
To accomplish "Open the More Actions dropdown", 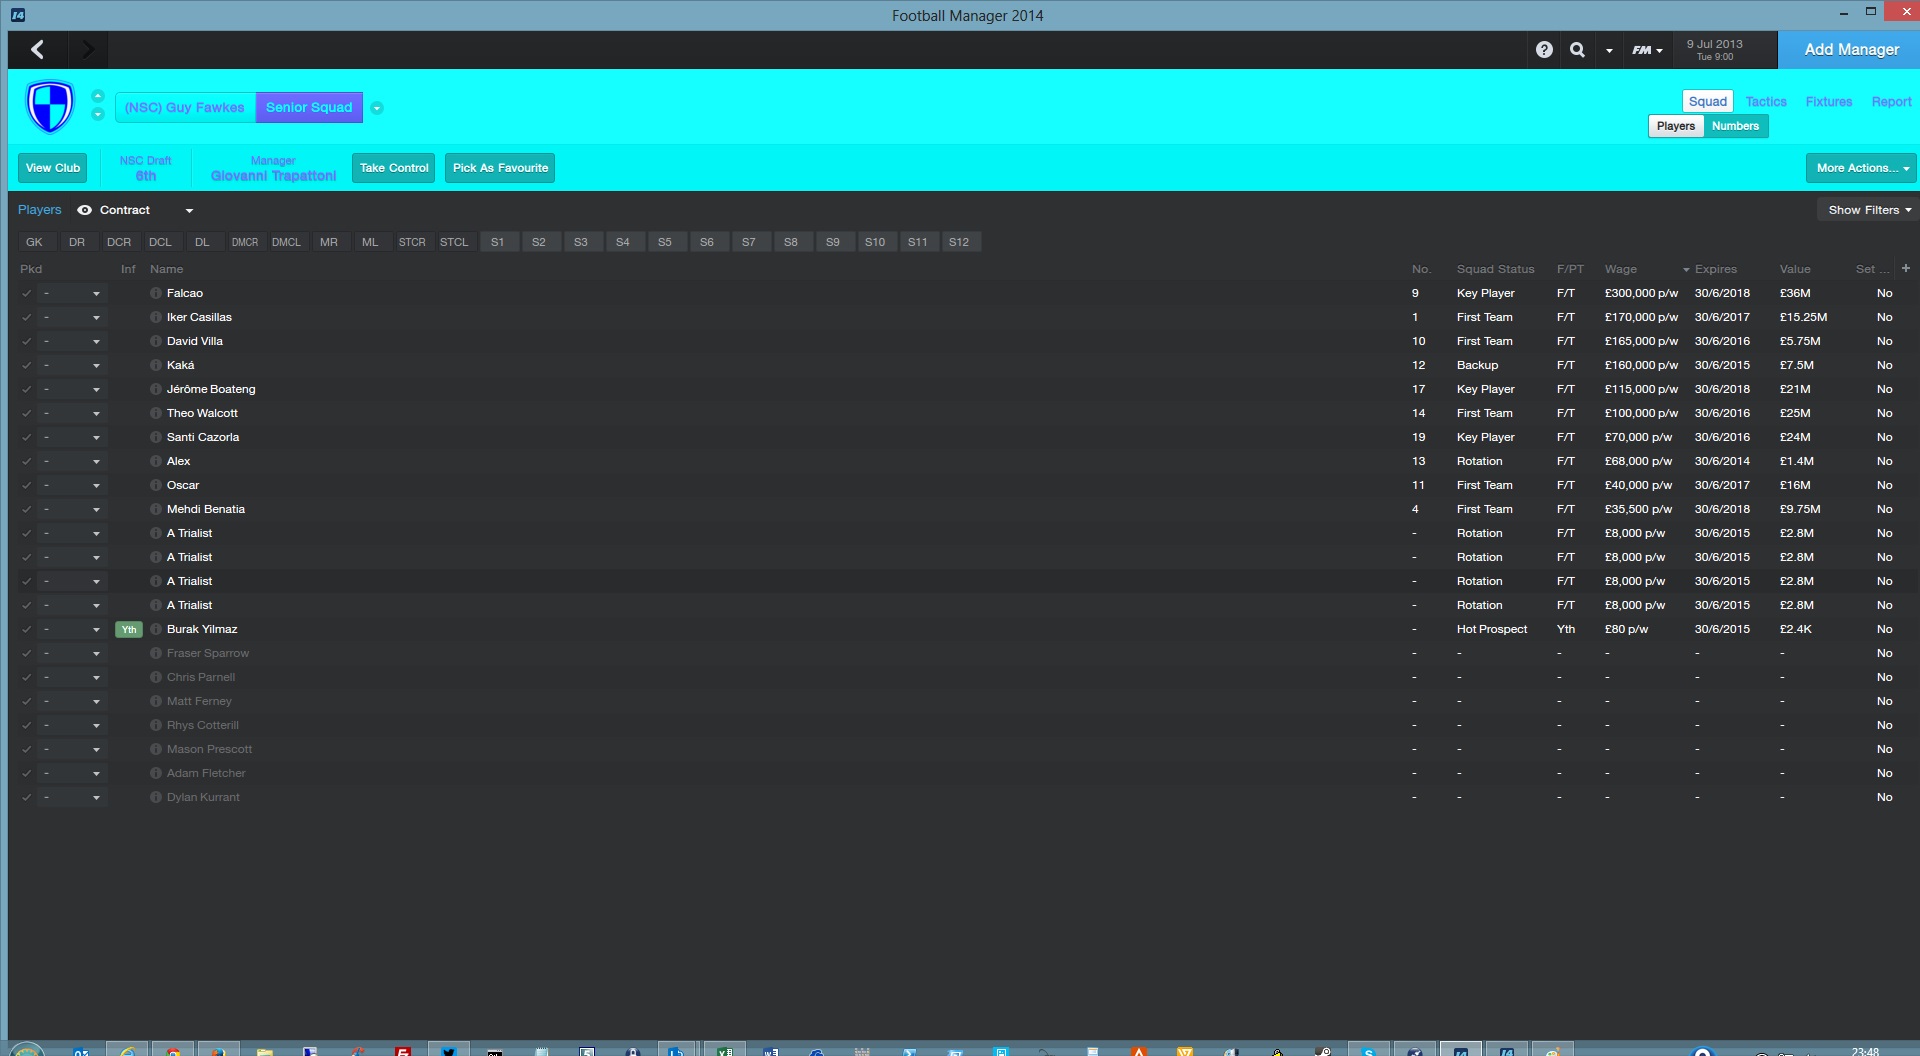I will tap(1861, 168).
